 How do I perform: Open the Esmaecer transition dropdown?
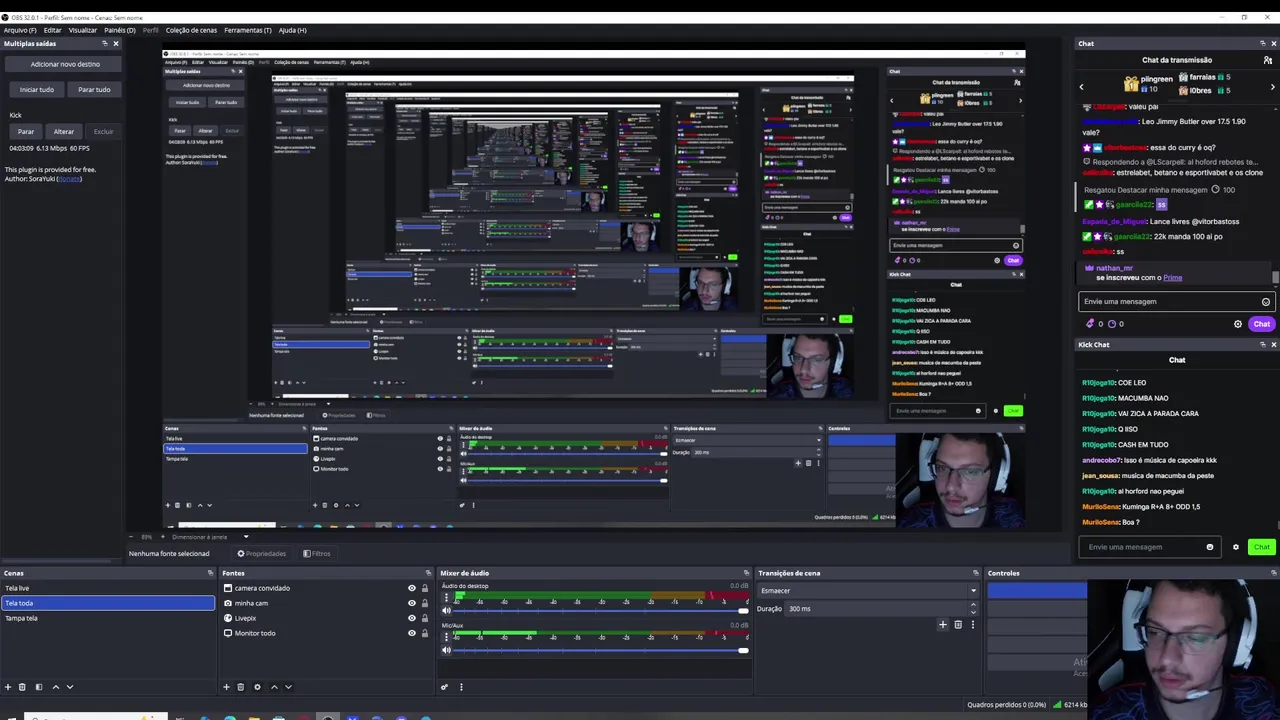[x=868, y=590]
